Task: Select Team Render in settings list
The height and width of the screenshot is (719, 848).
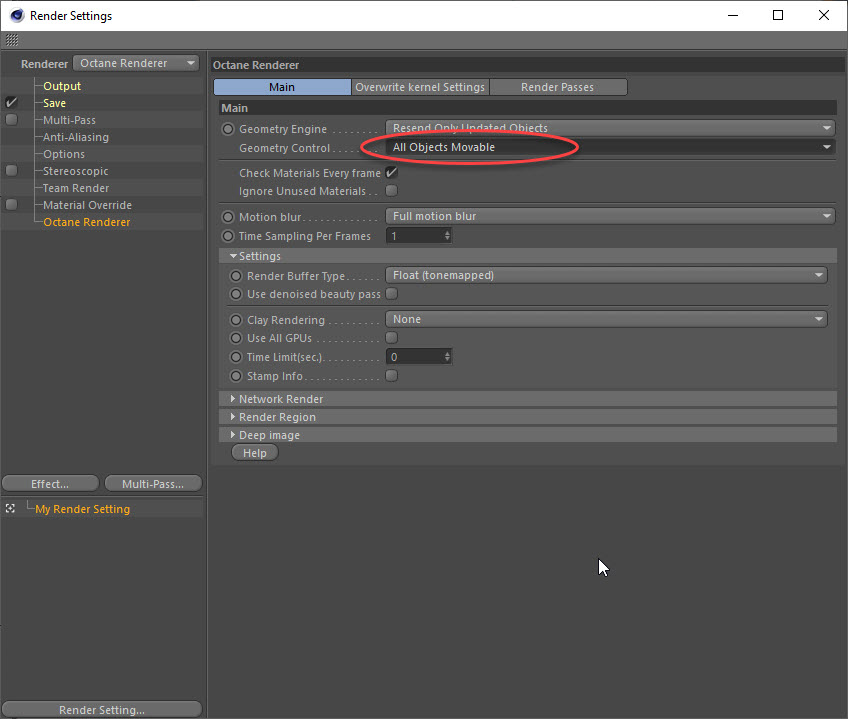Action: coord(76,188)
